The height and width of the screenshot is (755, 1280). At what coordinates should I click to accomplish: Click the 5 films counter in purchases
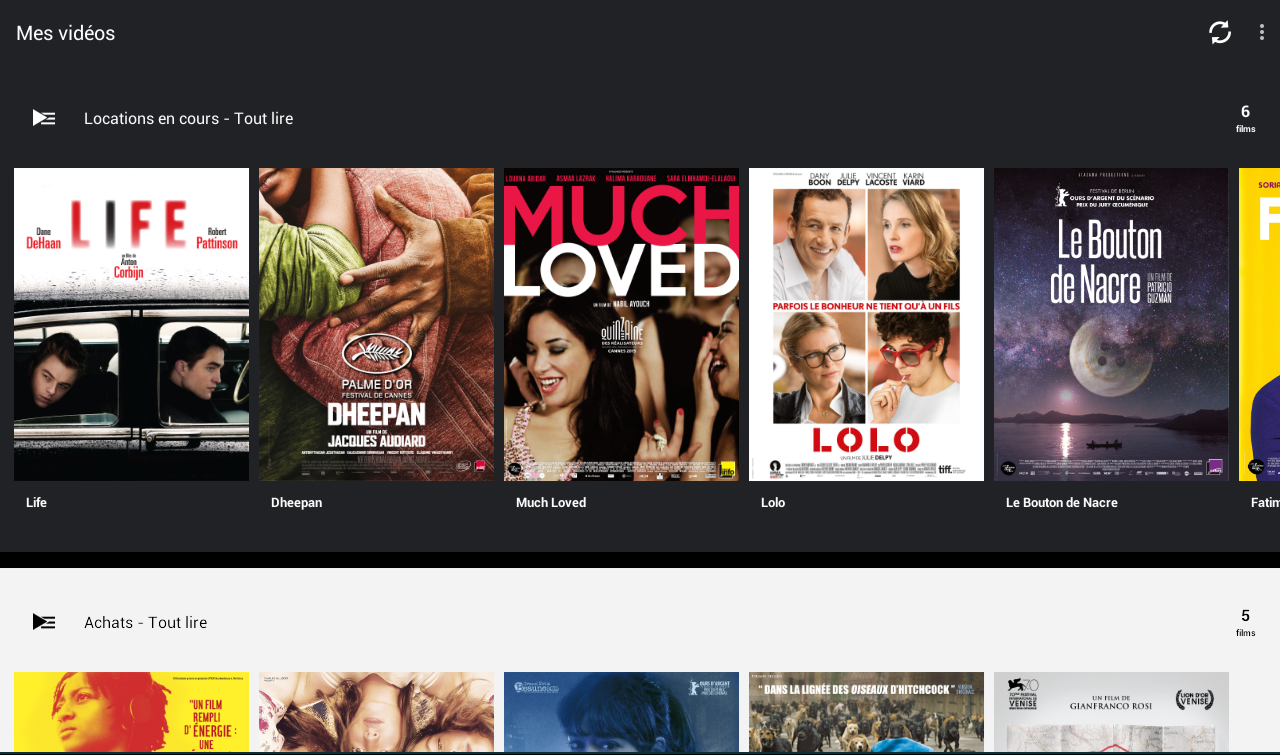point(1245,622)
